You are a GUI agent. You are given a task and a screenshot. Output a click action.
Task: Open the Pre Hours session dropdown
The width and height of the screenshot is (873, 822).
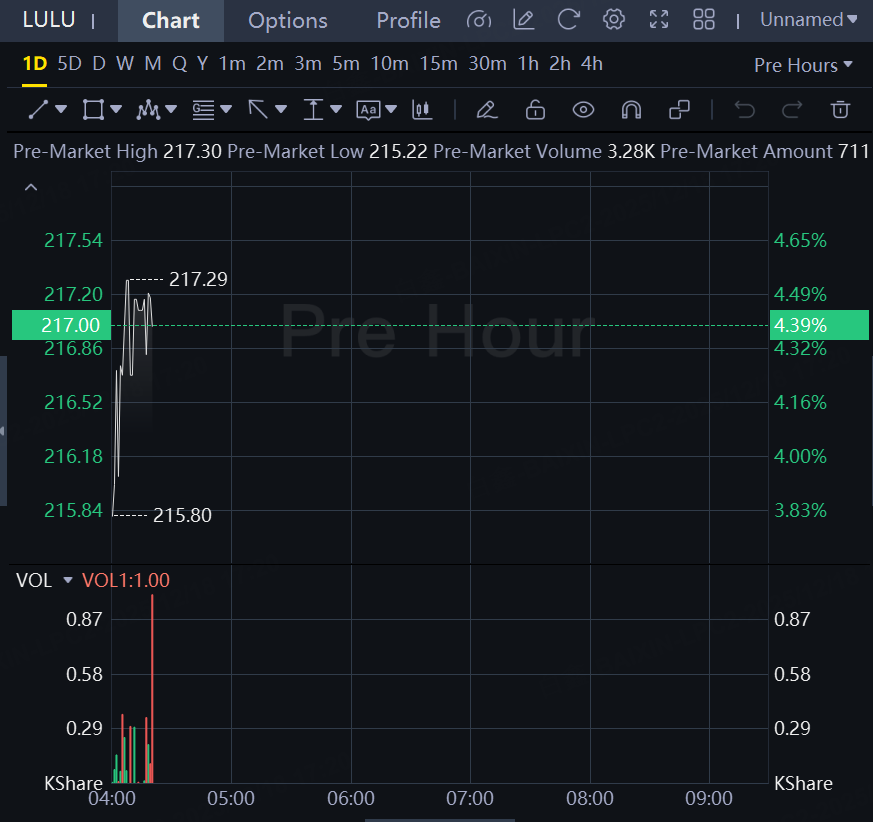point(803,65)
